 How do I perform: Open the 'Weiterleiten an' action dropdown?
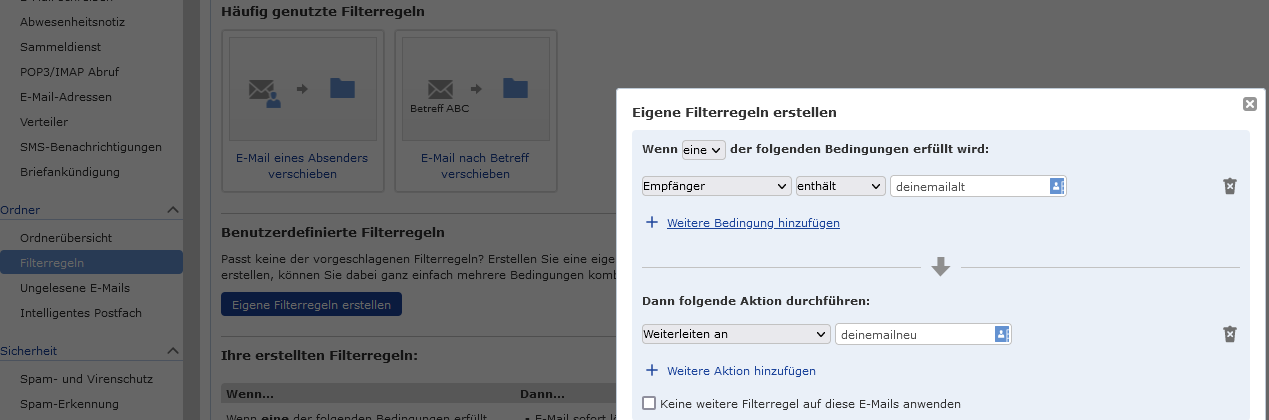(x=736, y=334)
